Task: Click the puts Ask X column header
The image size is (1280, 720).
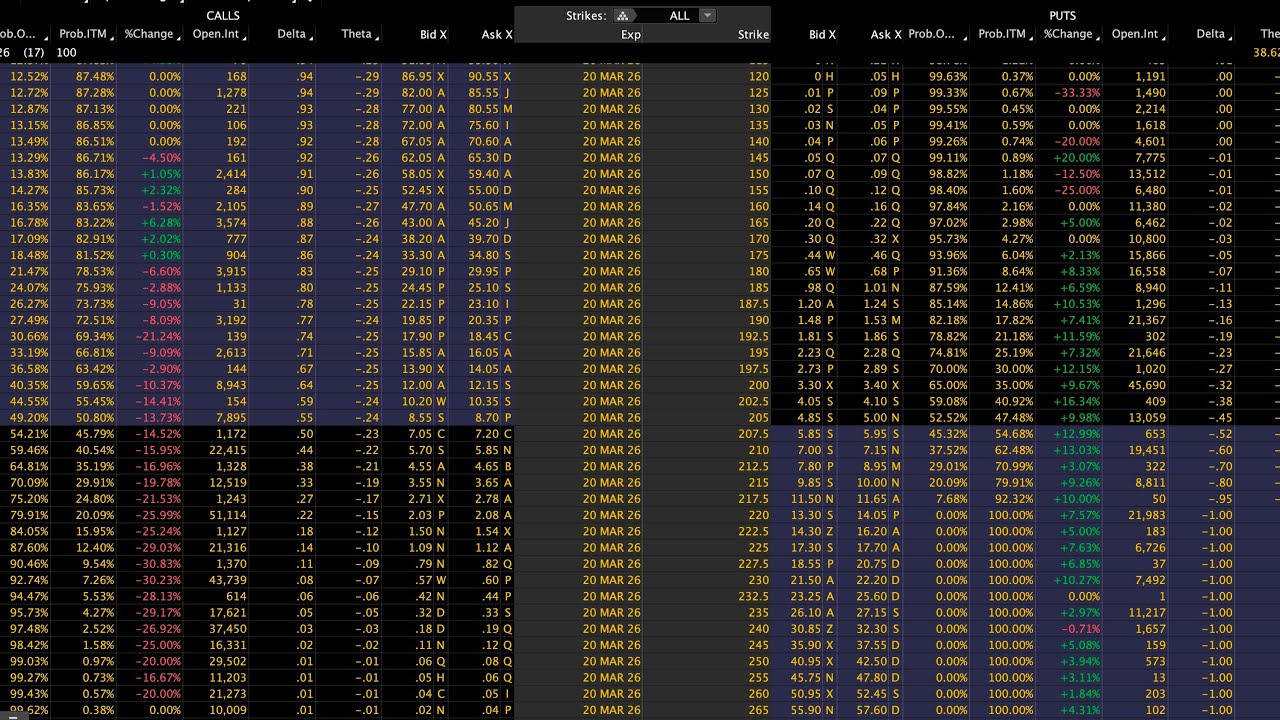Action: (x=886, y=35)
